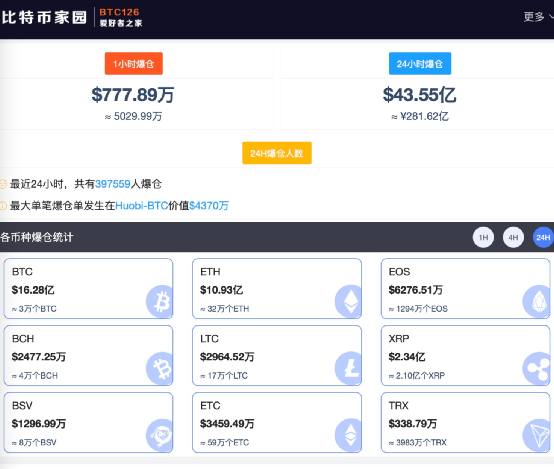Click the ETH $10.93亿 amount
This screenshot has width=554, height=469.
click(x=222, y=290)
